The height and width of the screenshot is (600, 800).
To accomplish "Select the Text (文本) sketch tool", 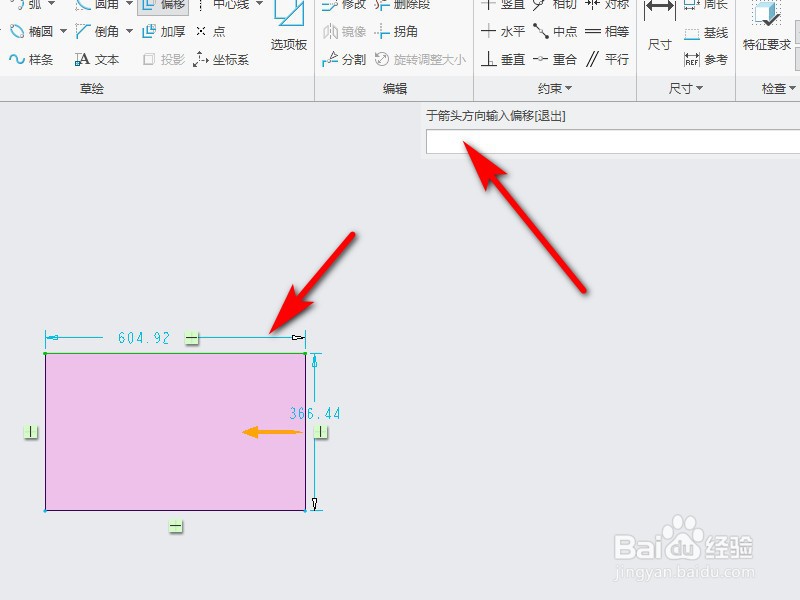I will click(x=97, y=60).
